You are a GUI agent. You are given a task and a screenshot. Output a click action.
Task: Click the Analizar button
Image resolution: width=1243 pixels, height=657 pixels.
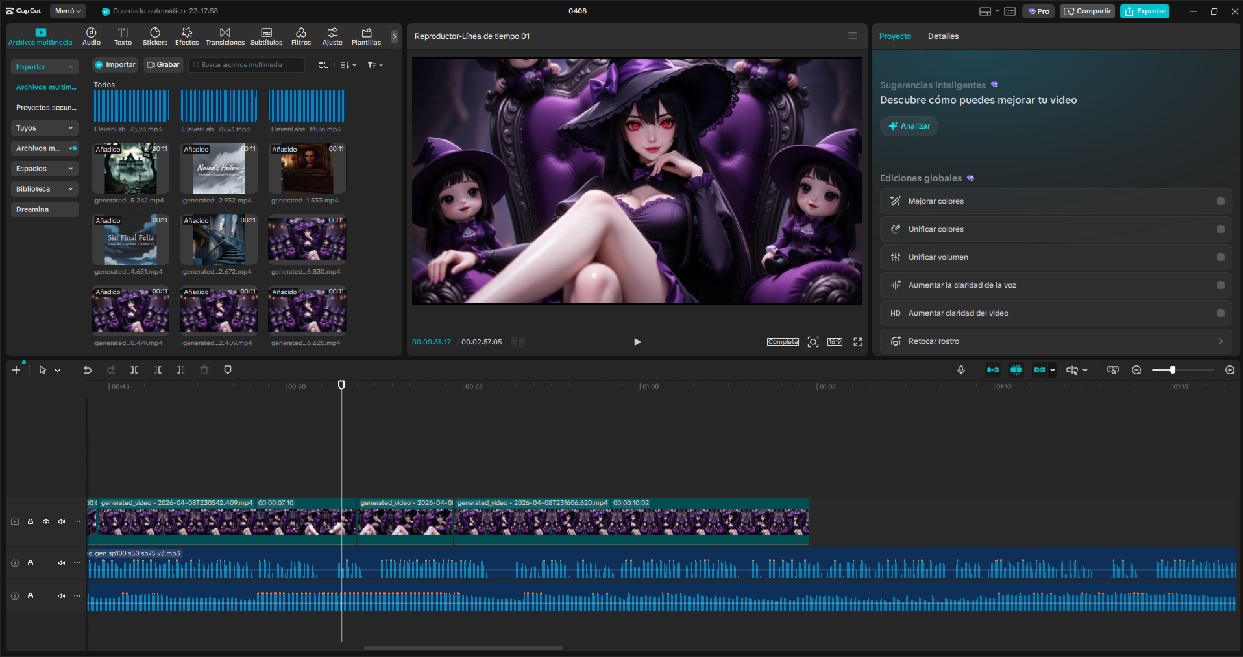click(x=909, y=126)
